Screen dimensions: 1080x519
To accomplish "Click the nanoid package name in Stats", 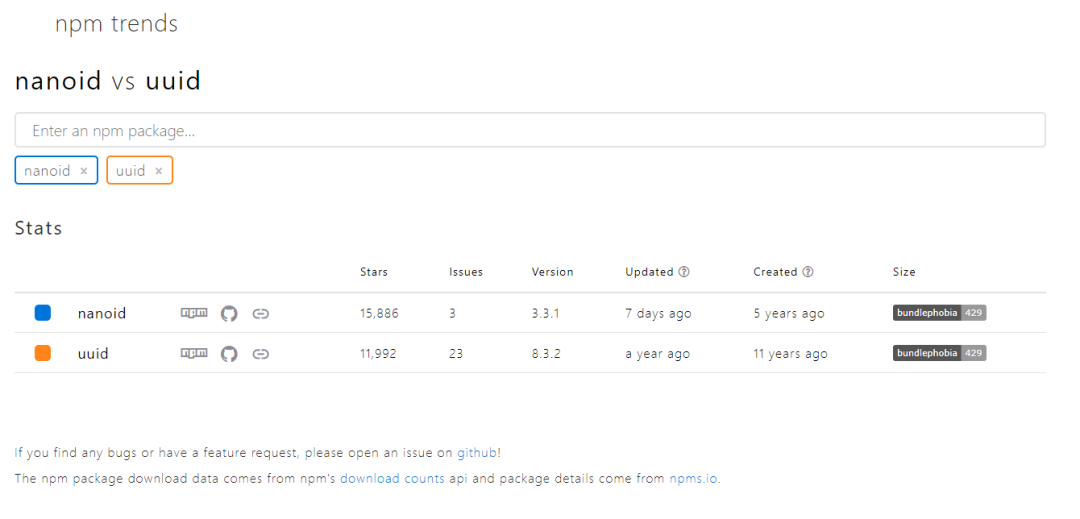I will pos(102,313).
